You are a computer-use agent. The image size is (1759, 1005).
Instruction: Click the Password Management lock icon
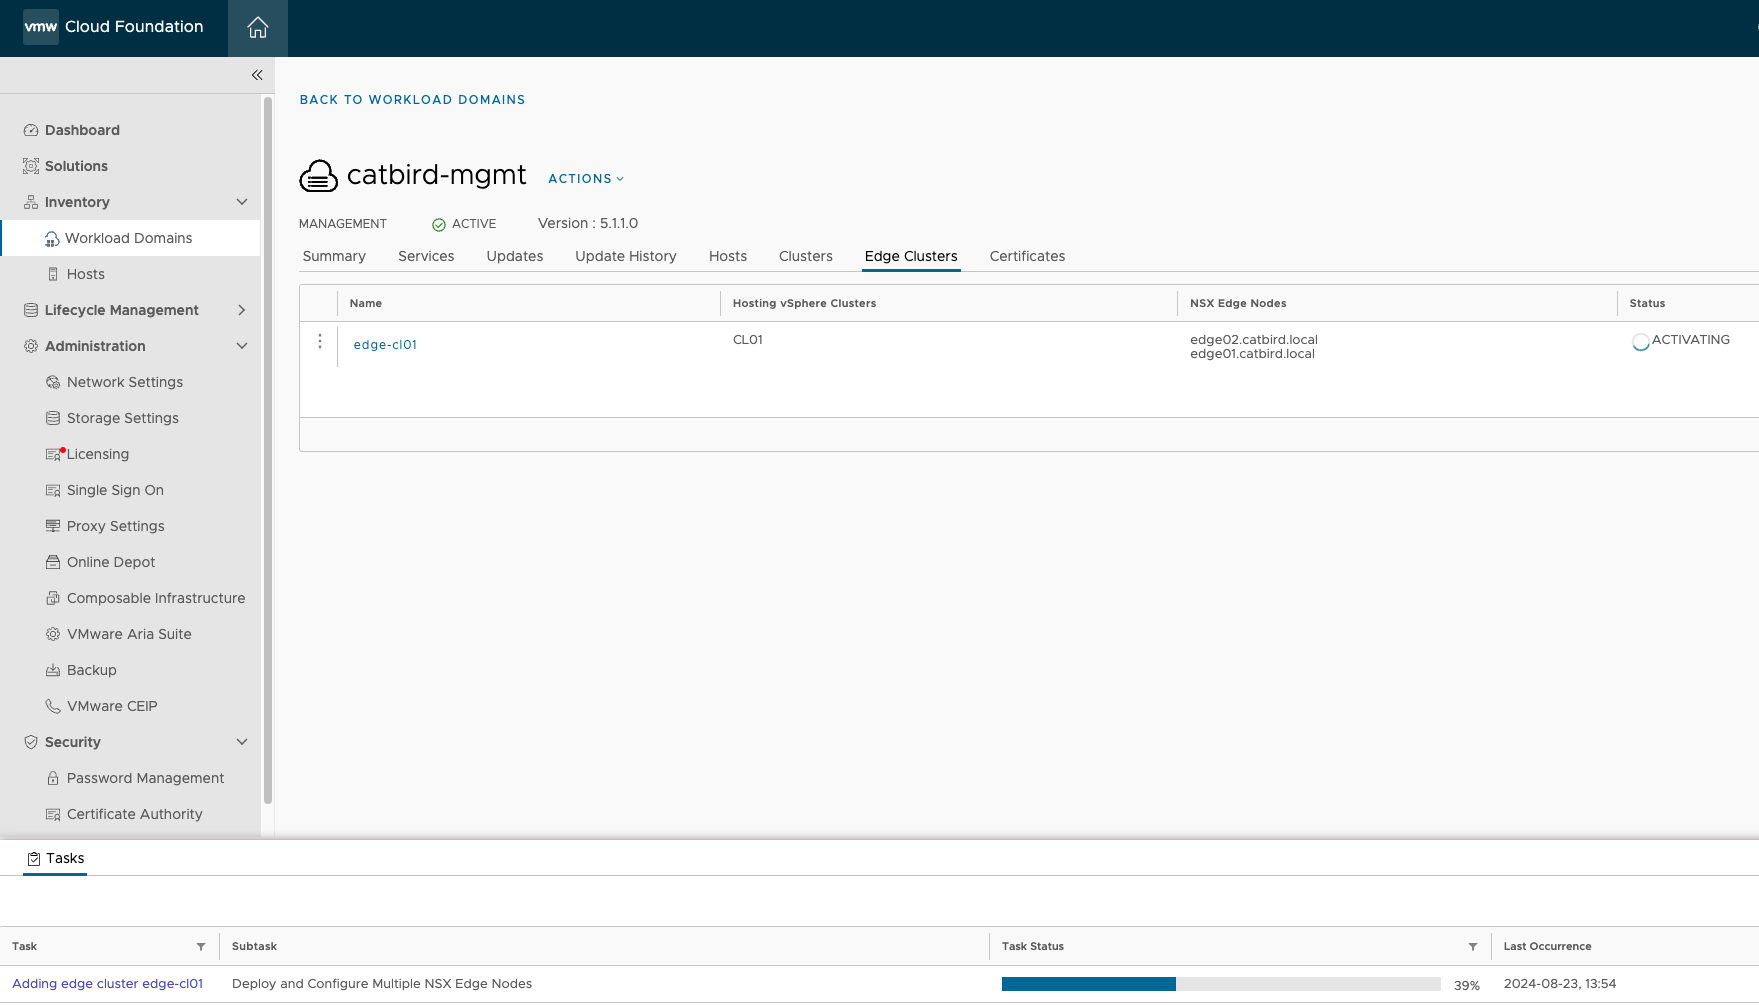pos(53,778)
